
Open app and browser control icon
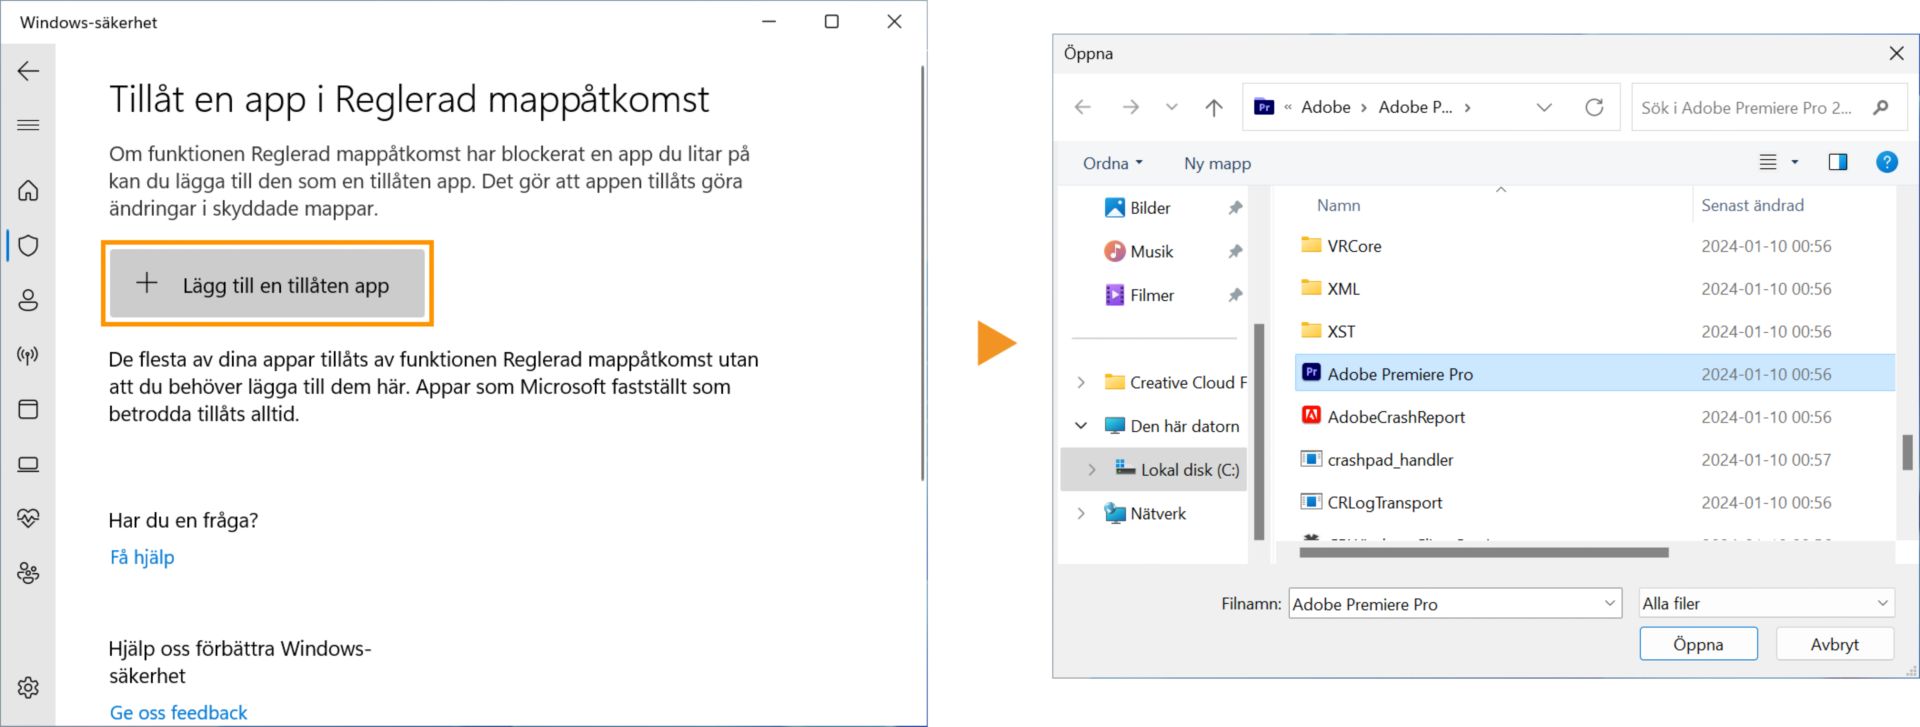tap(28, 409)
